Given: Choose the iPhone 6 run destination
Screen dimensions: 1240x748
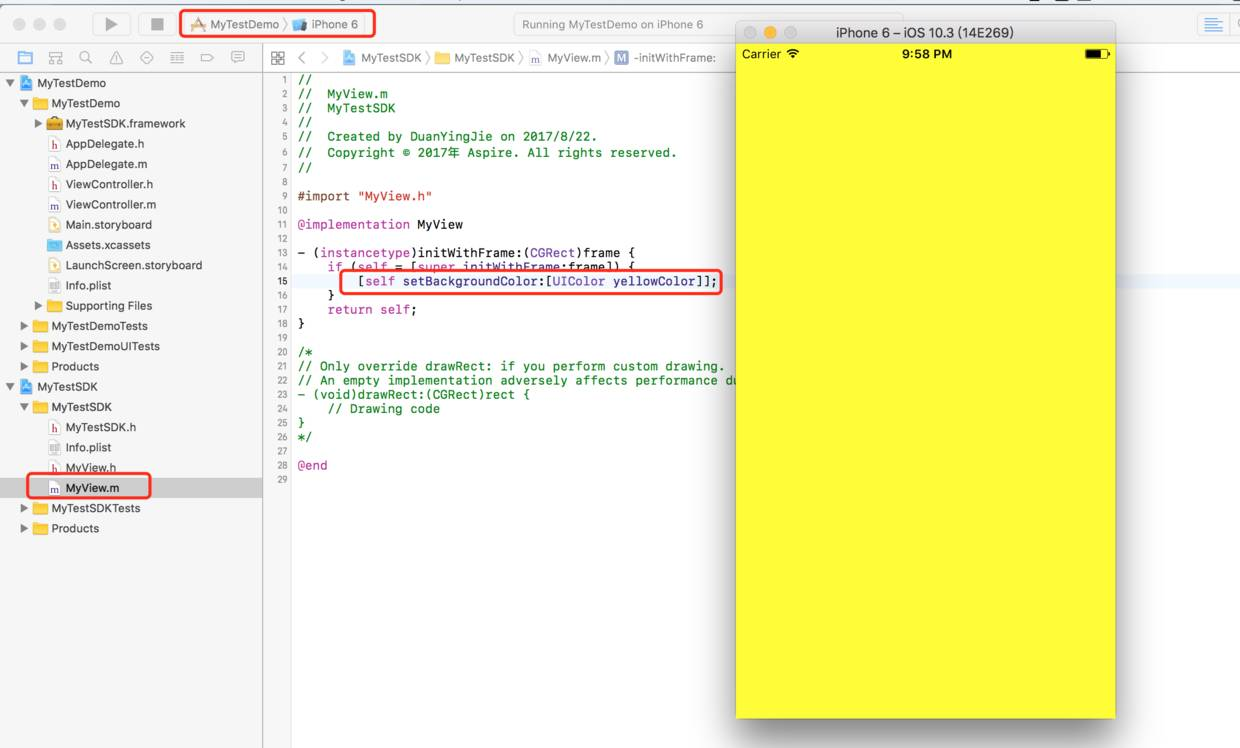Looking at the screenshot, I should point(326,24).
